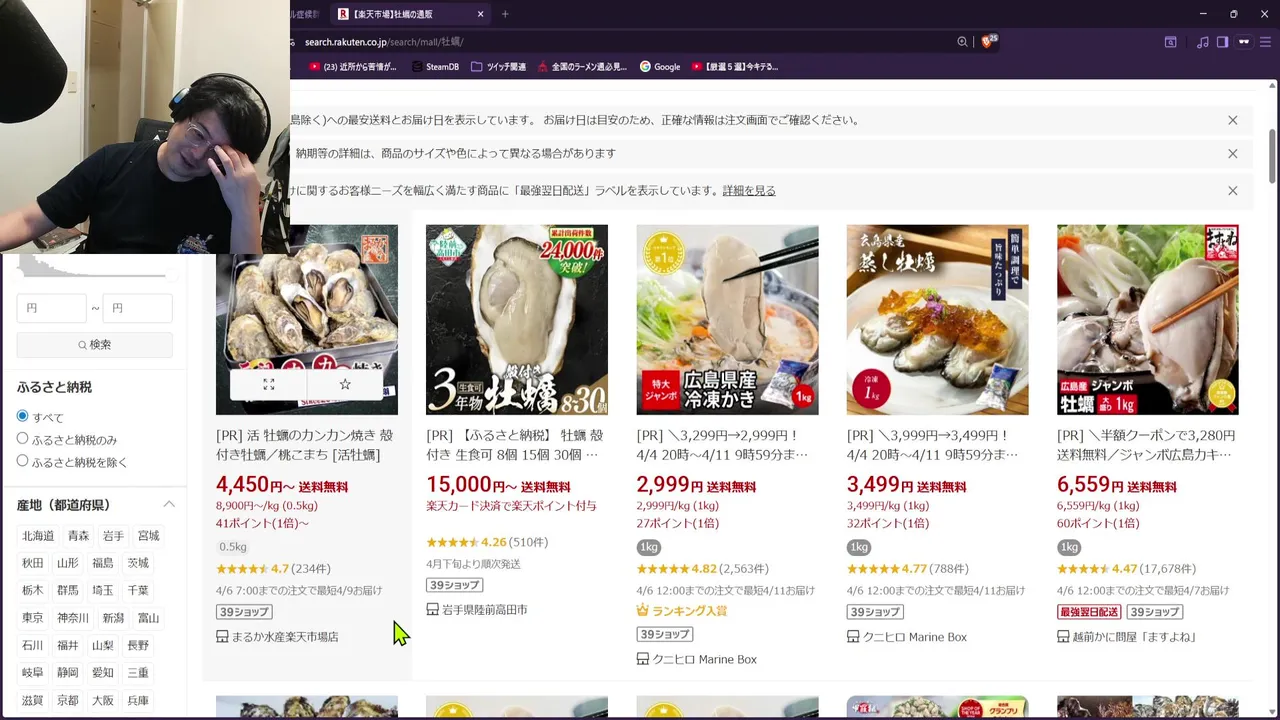Visit 岩手県陸前高田市 shop
Viewport: 1280px width, 720px height.
click(477, 610)
